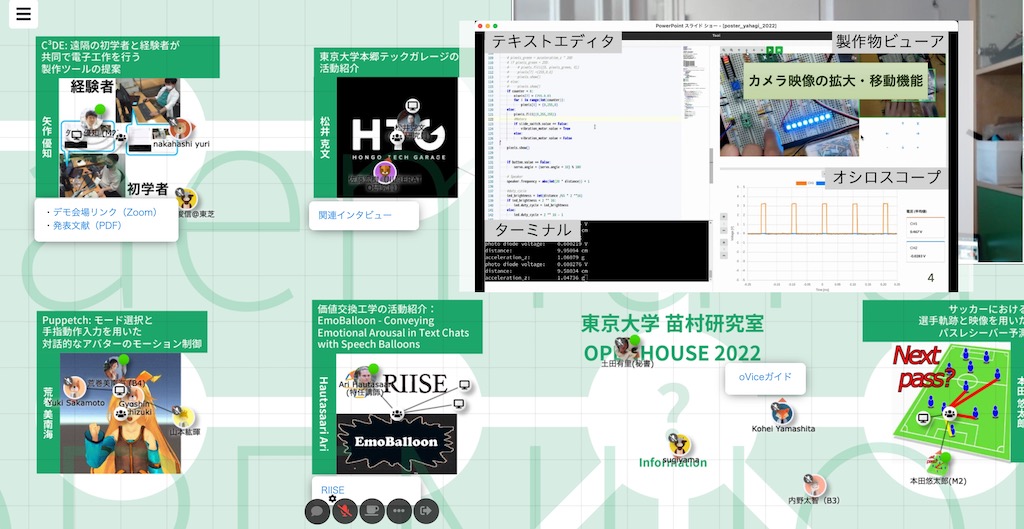
Task: Click ターミナル label in shared slide
Action: pos(533,230)
